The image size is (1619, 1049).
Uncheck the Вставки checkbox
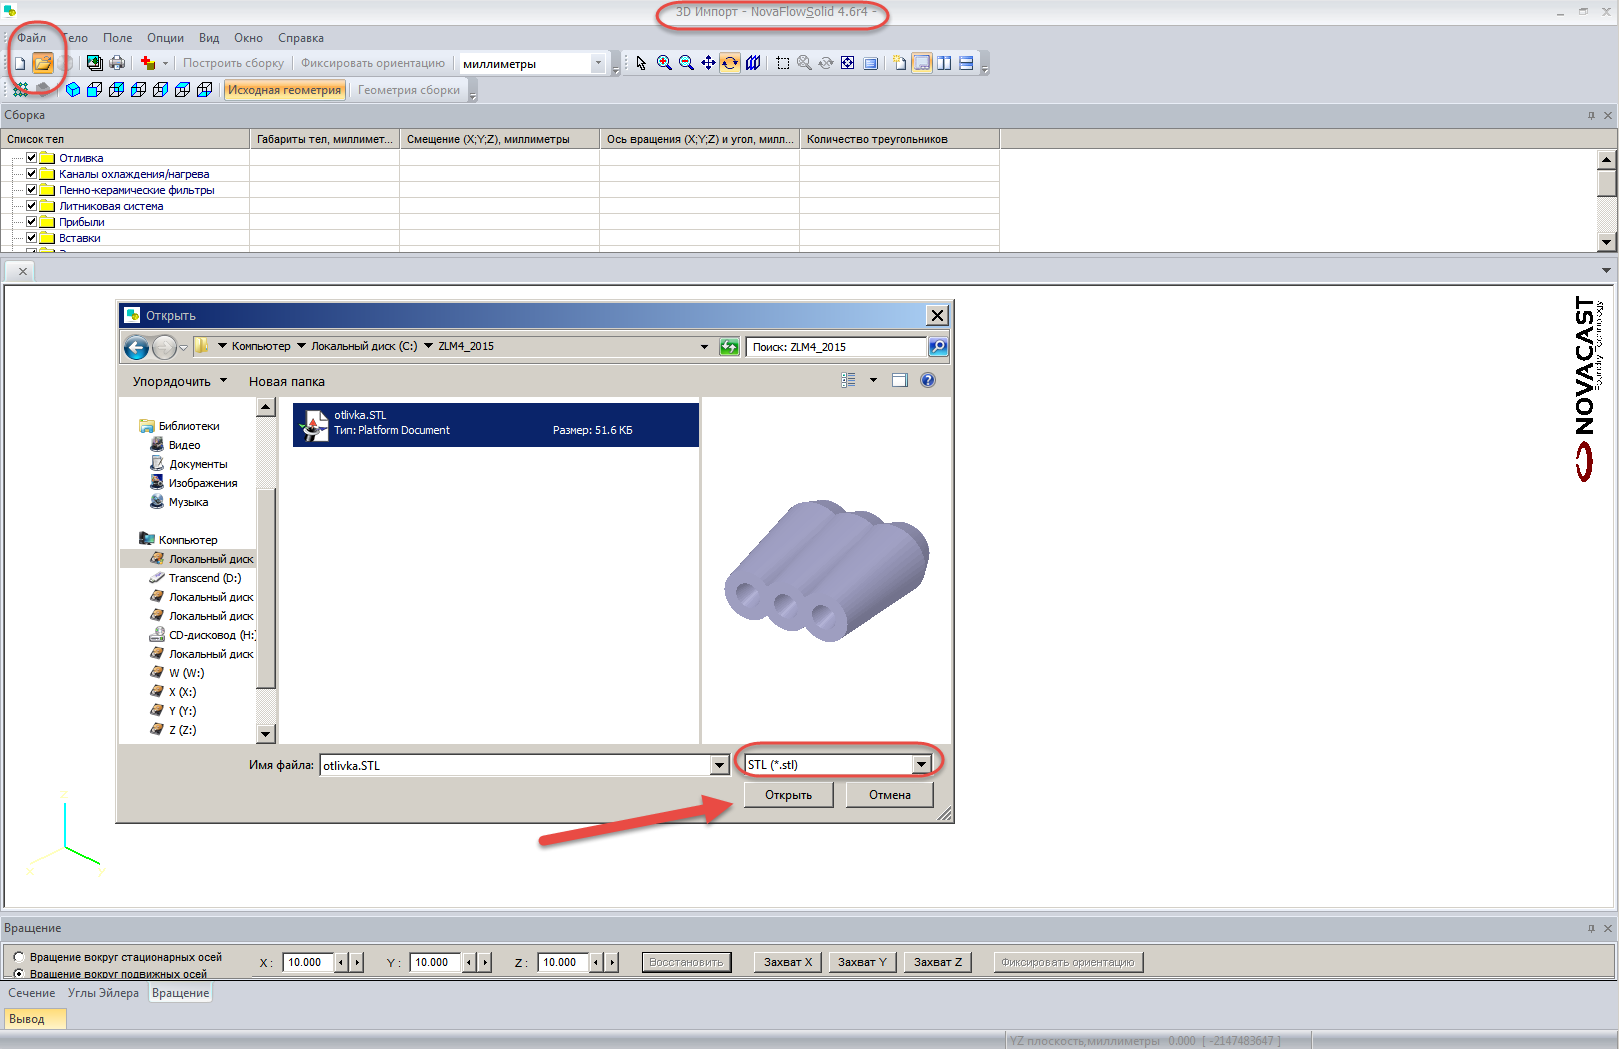coord(31,237)
